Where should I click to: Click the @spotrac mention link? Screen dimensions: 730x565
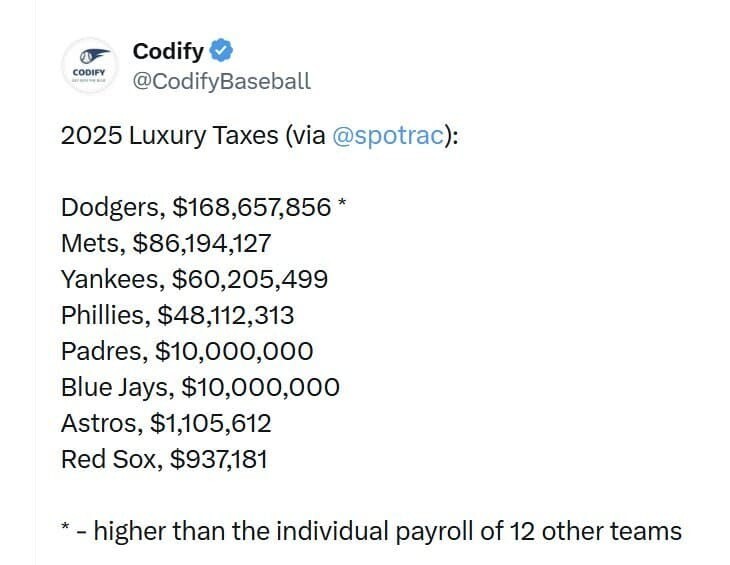click(388, 135)
